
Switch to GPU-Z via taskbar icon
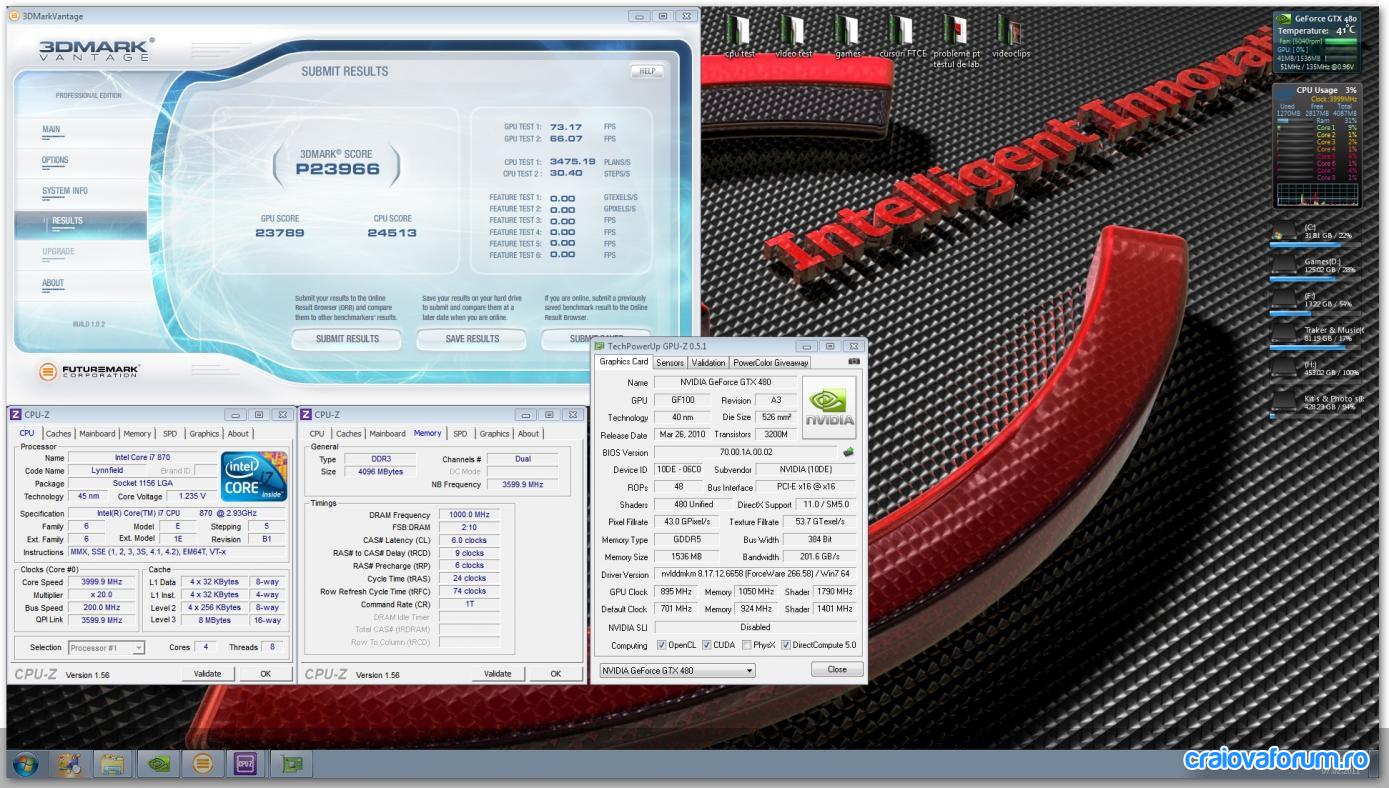tap(291, 765)
